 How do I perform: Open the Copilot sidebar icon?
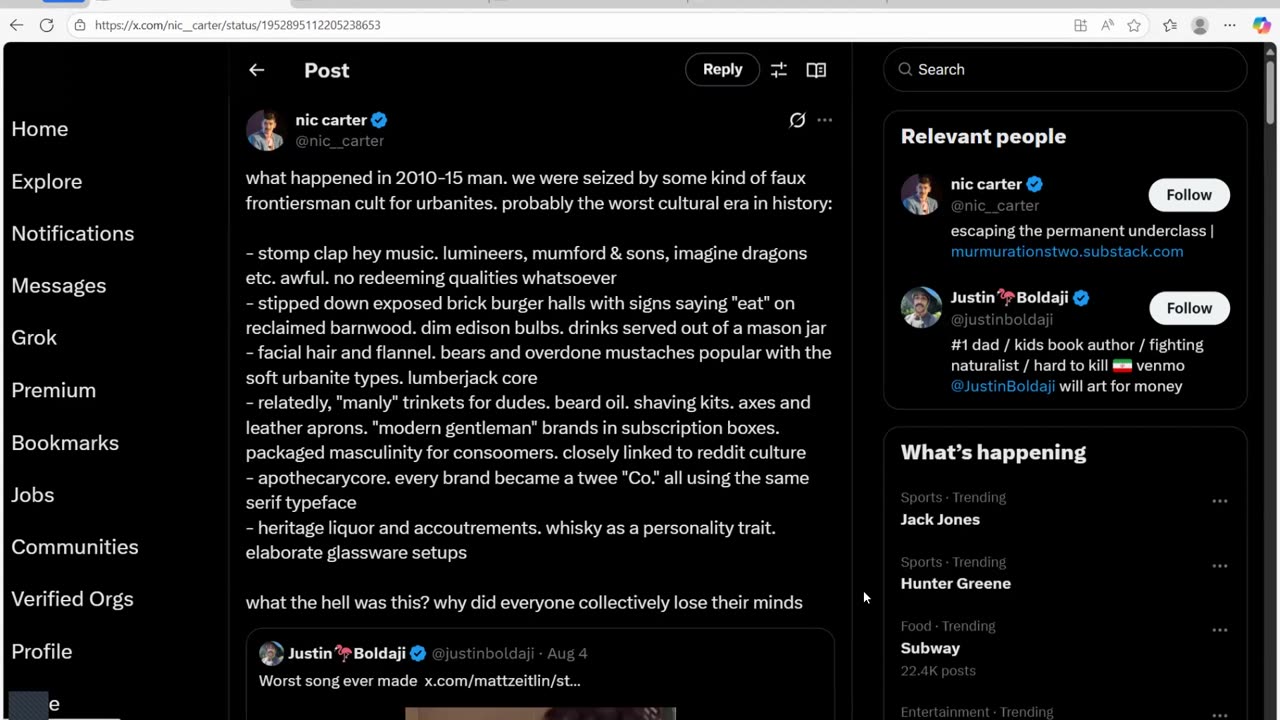[x=1261, y=25]
